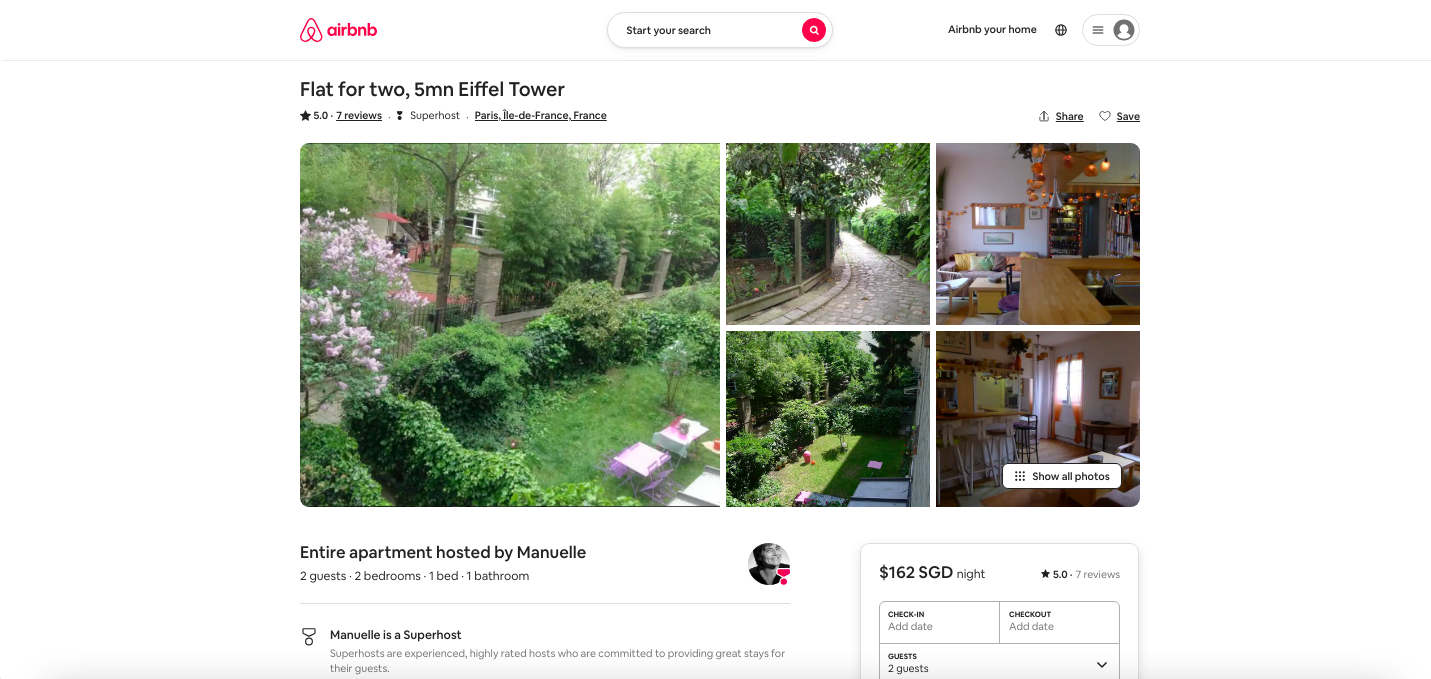Open the language globe icon
This screenshot has height=679, width=1431.
(x=1061, y=30)
